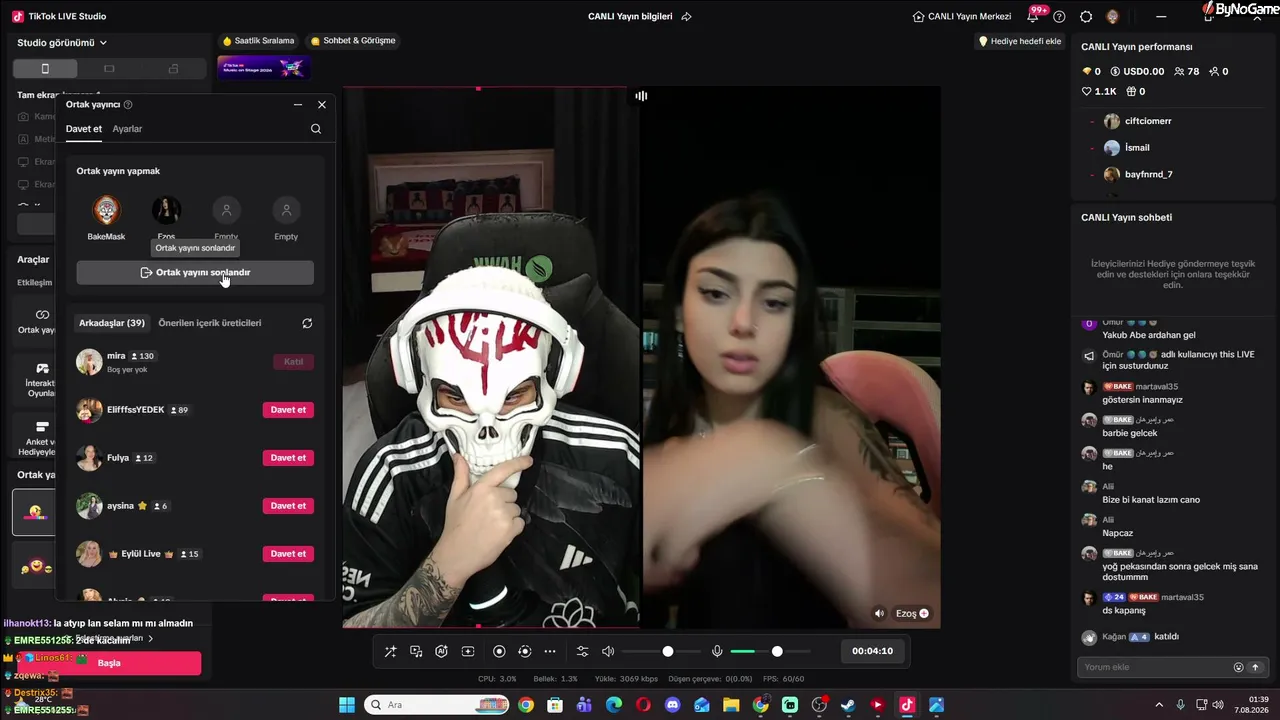Image resolution: width=1280 pixels, height=720 pixels.
Task: Open CANLI Yayın Merkezi
Action: (x=962, y=17)
